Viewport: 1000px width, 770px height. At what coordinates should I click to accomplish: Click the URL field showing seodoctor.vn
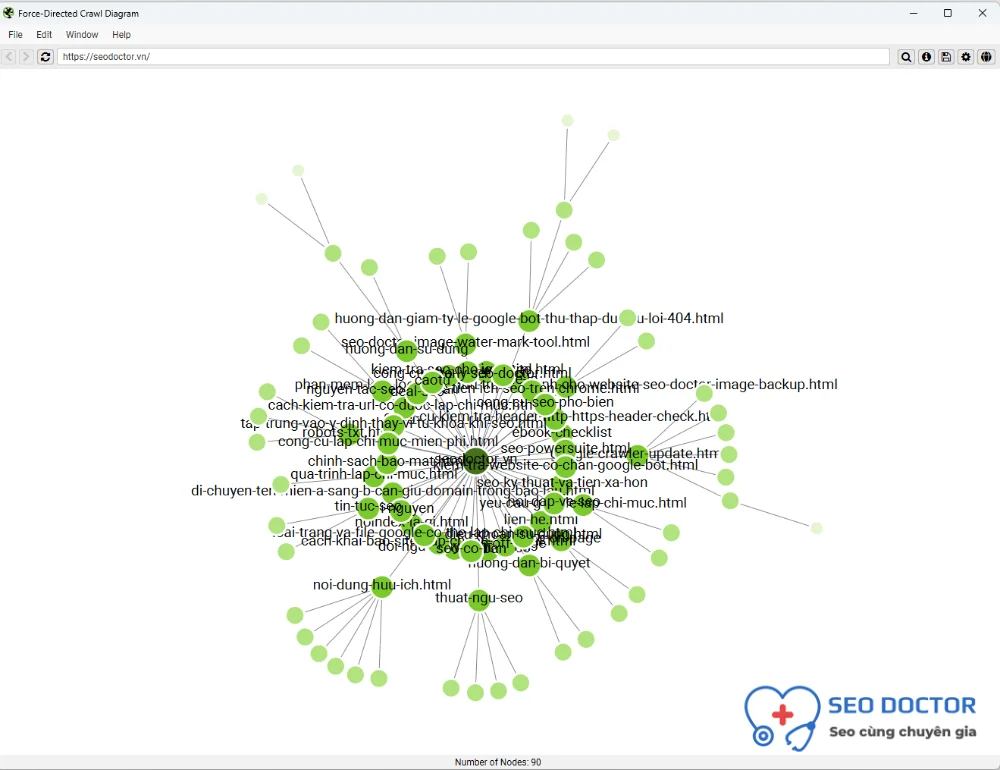pos(473,57)
